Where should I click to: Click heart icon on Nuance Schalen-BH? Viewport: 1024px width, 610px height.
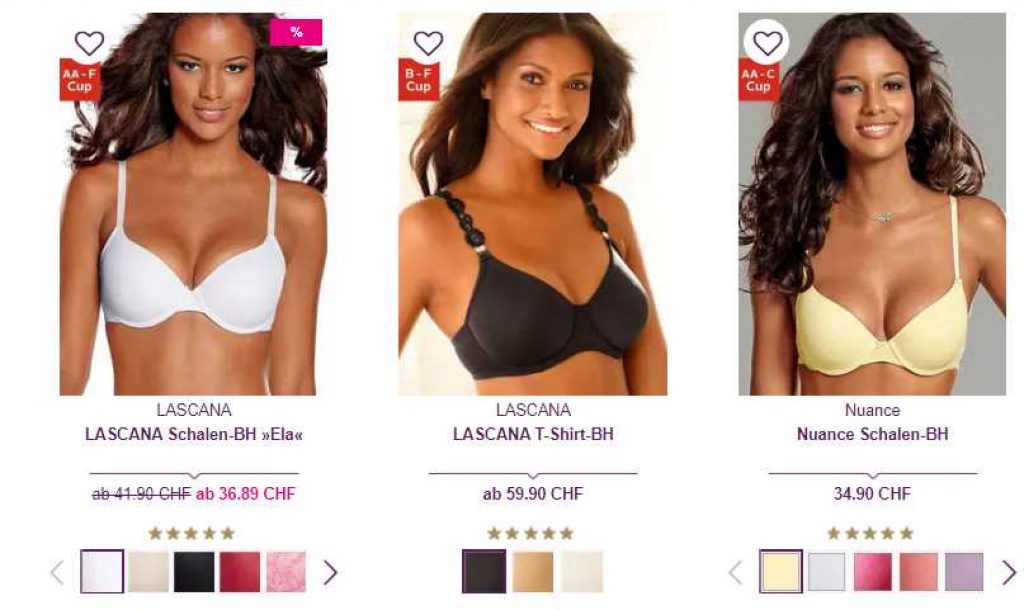click(767, 43)
